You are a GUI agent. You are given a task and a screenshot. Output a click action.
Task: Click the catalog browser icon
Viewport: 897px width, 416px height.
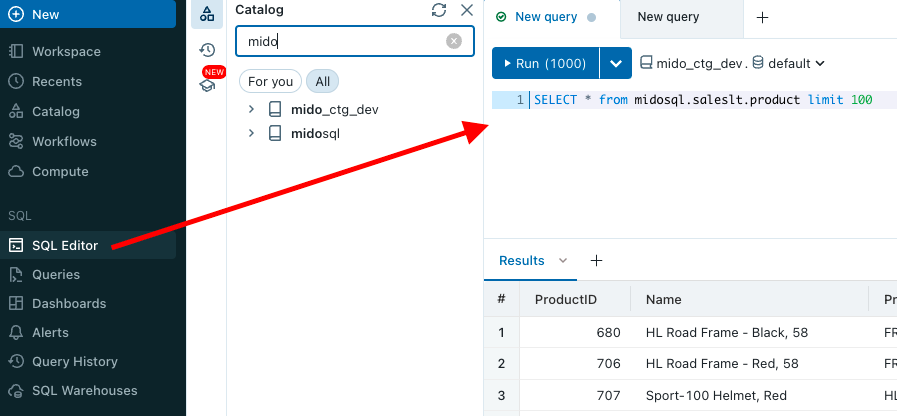pos(207,14)
